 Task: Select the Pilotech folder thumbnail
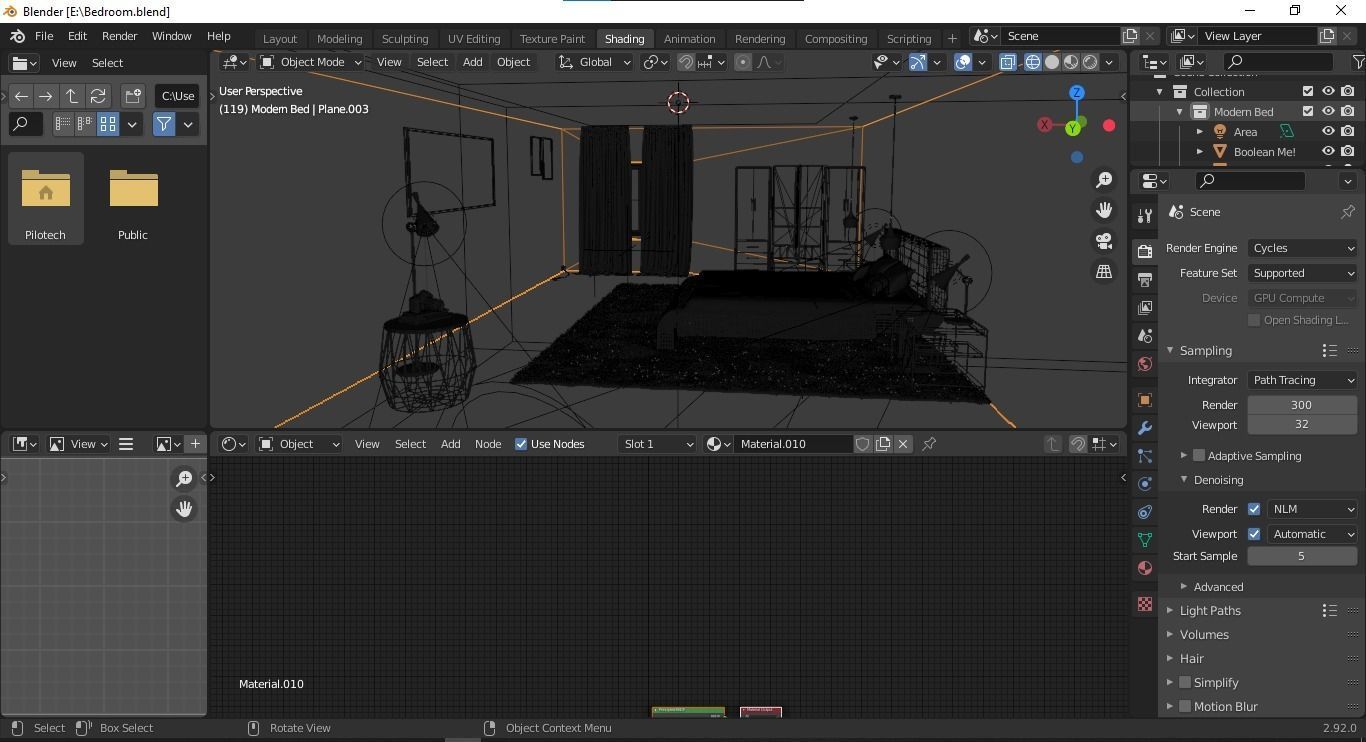(x=46, y=199)
